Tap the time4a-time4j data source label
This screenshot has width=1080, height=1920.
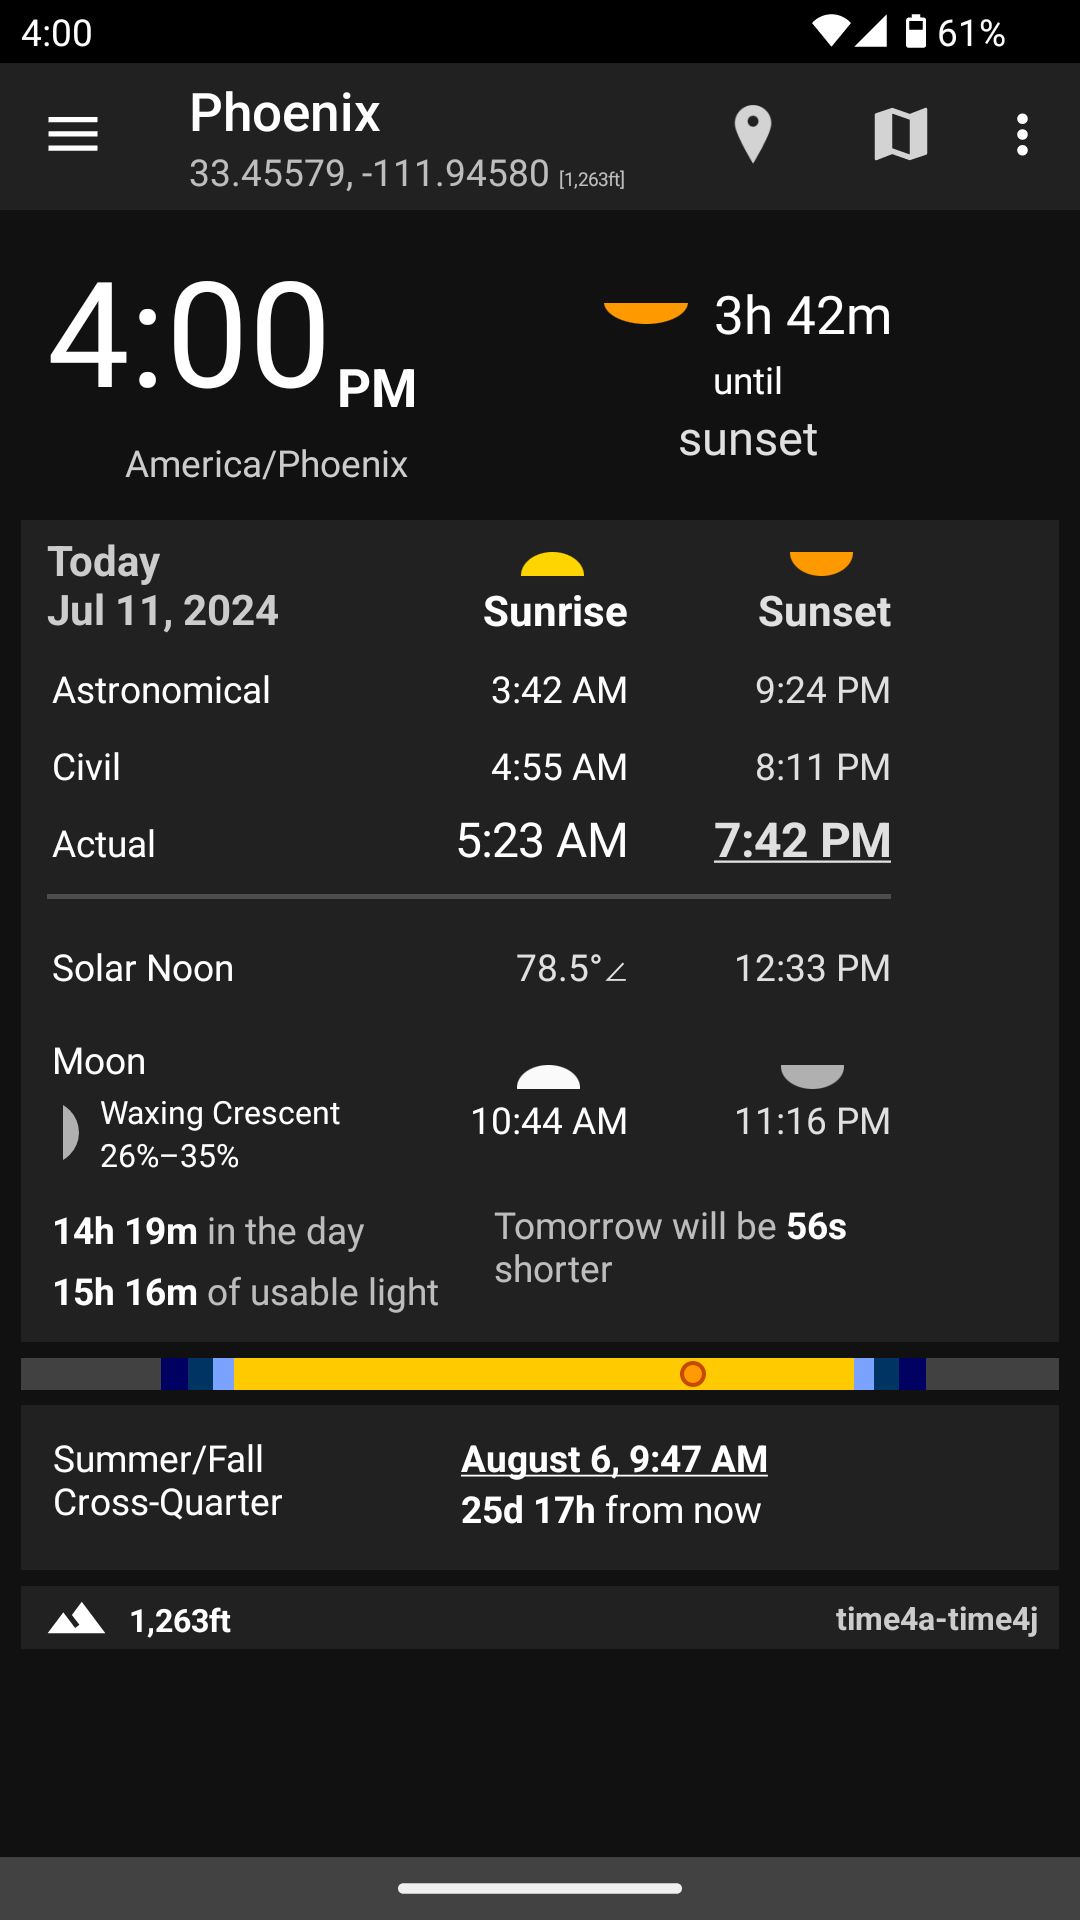[x=936, y=1618]
